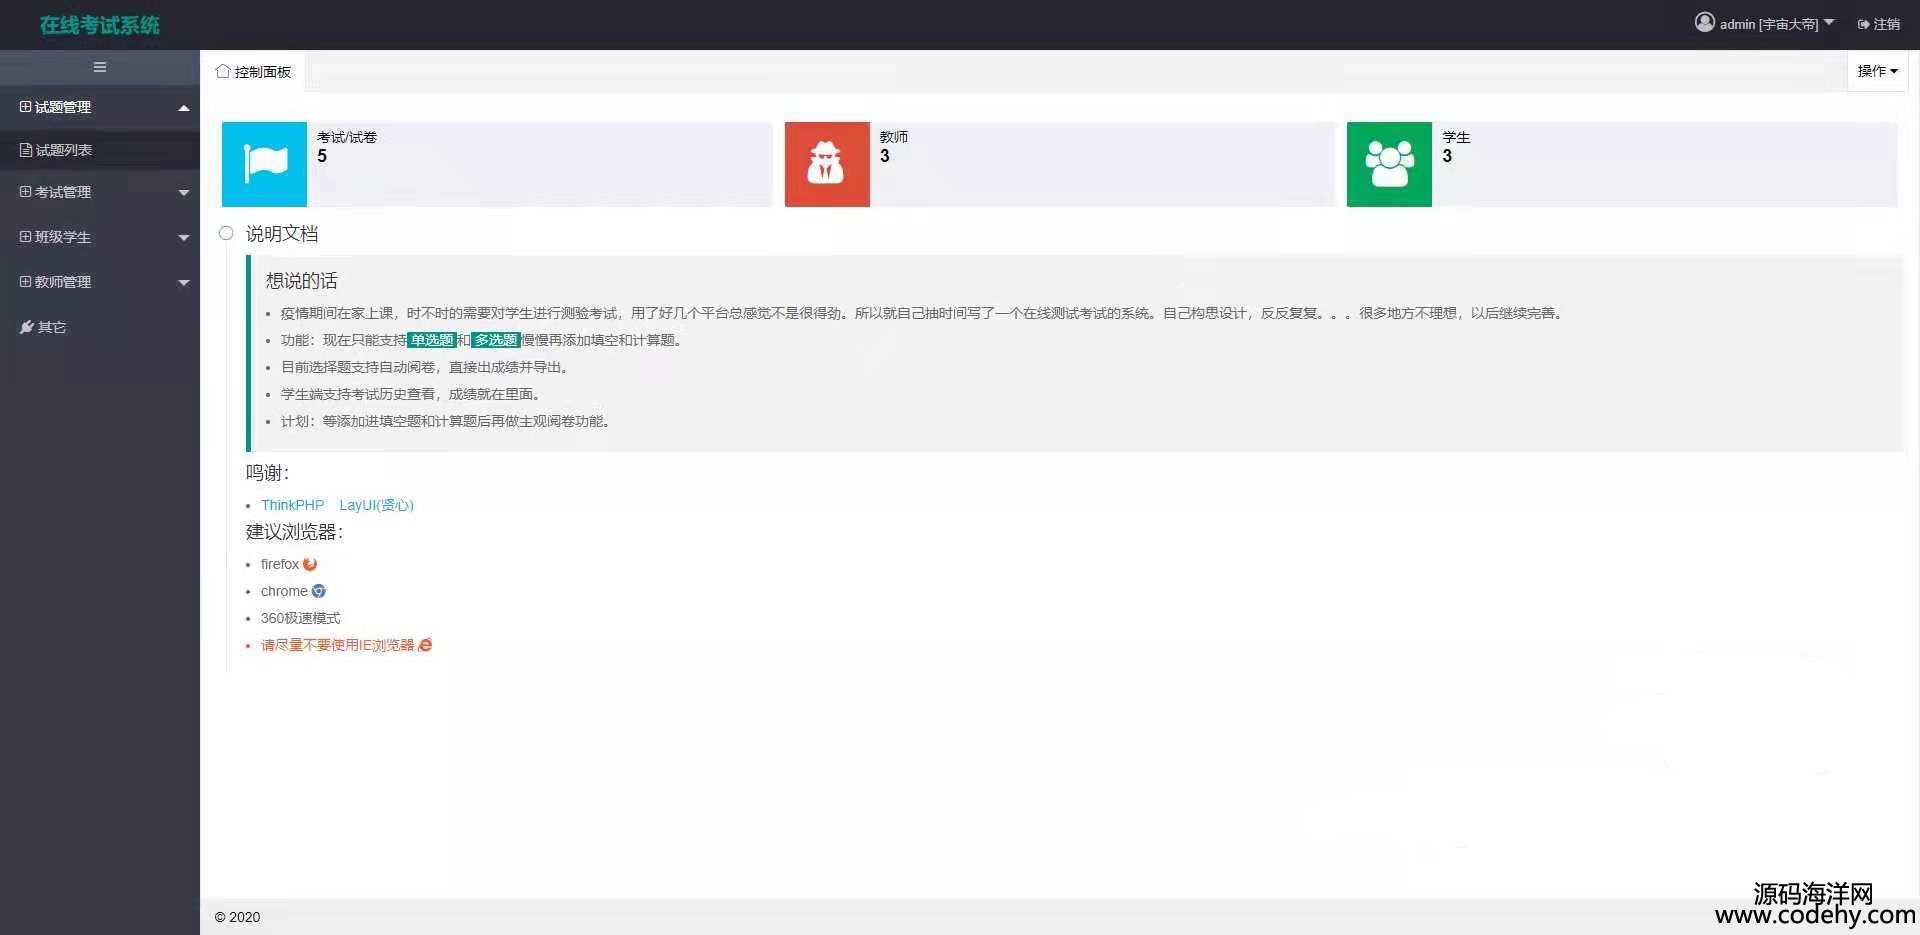Click the home icon in 控制面板 tab
The image size is (1920, 935).
(x=223, y=71)
